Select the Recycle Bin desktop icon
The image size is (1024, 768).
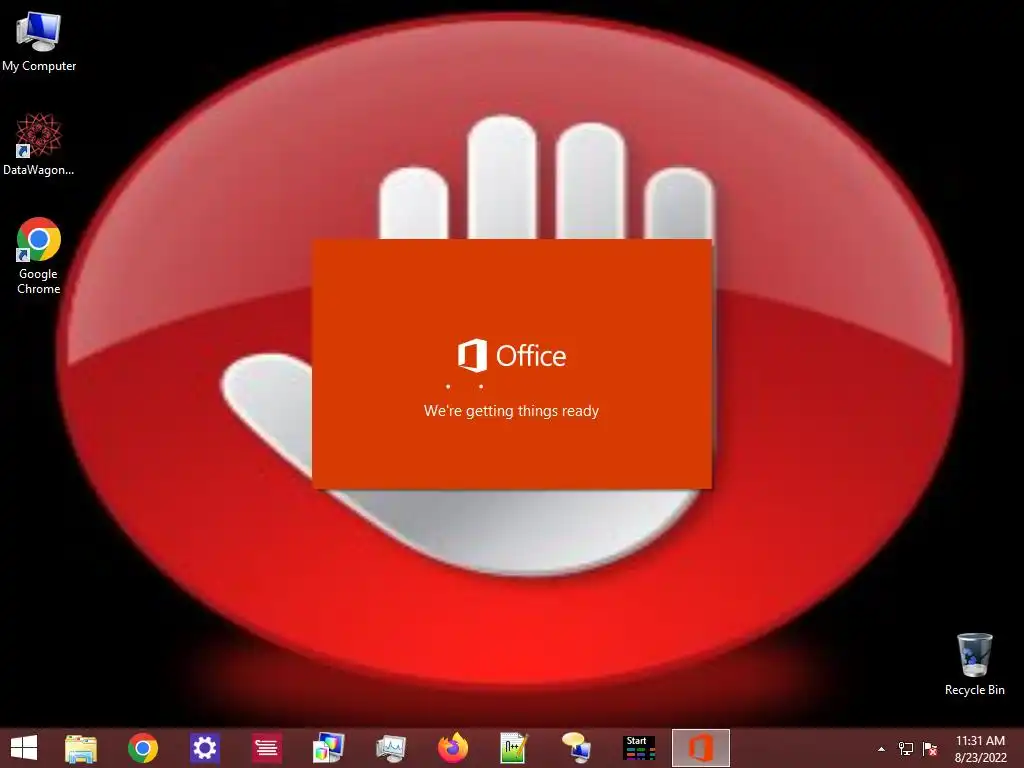point(974,664)
